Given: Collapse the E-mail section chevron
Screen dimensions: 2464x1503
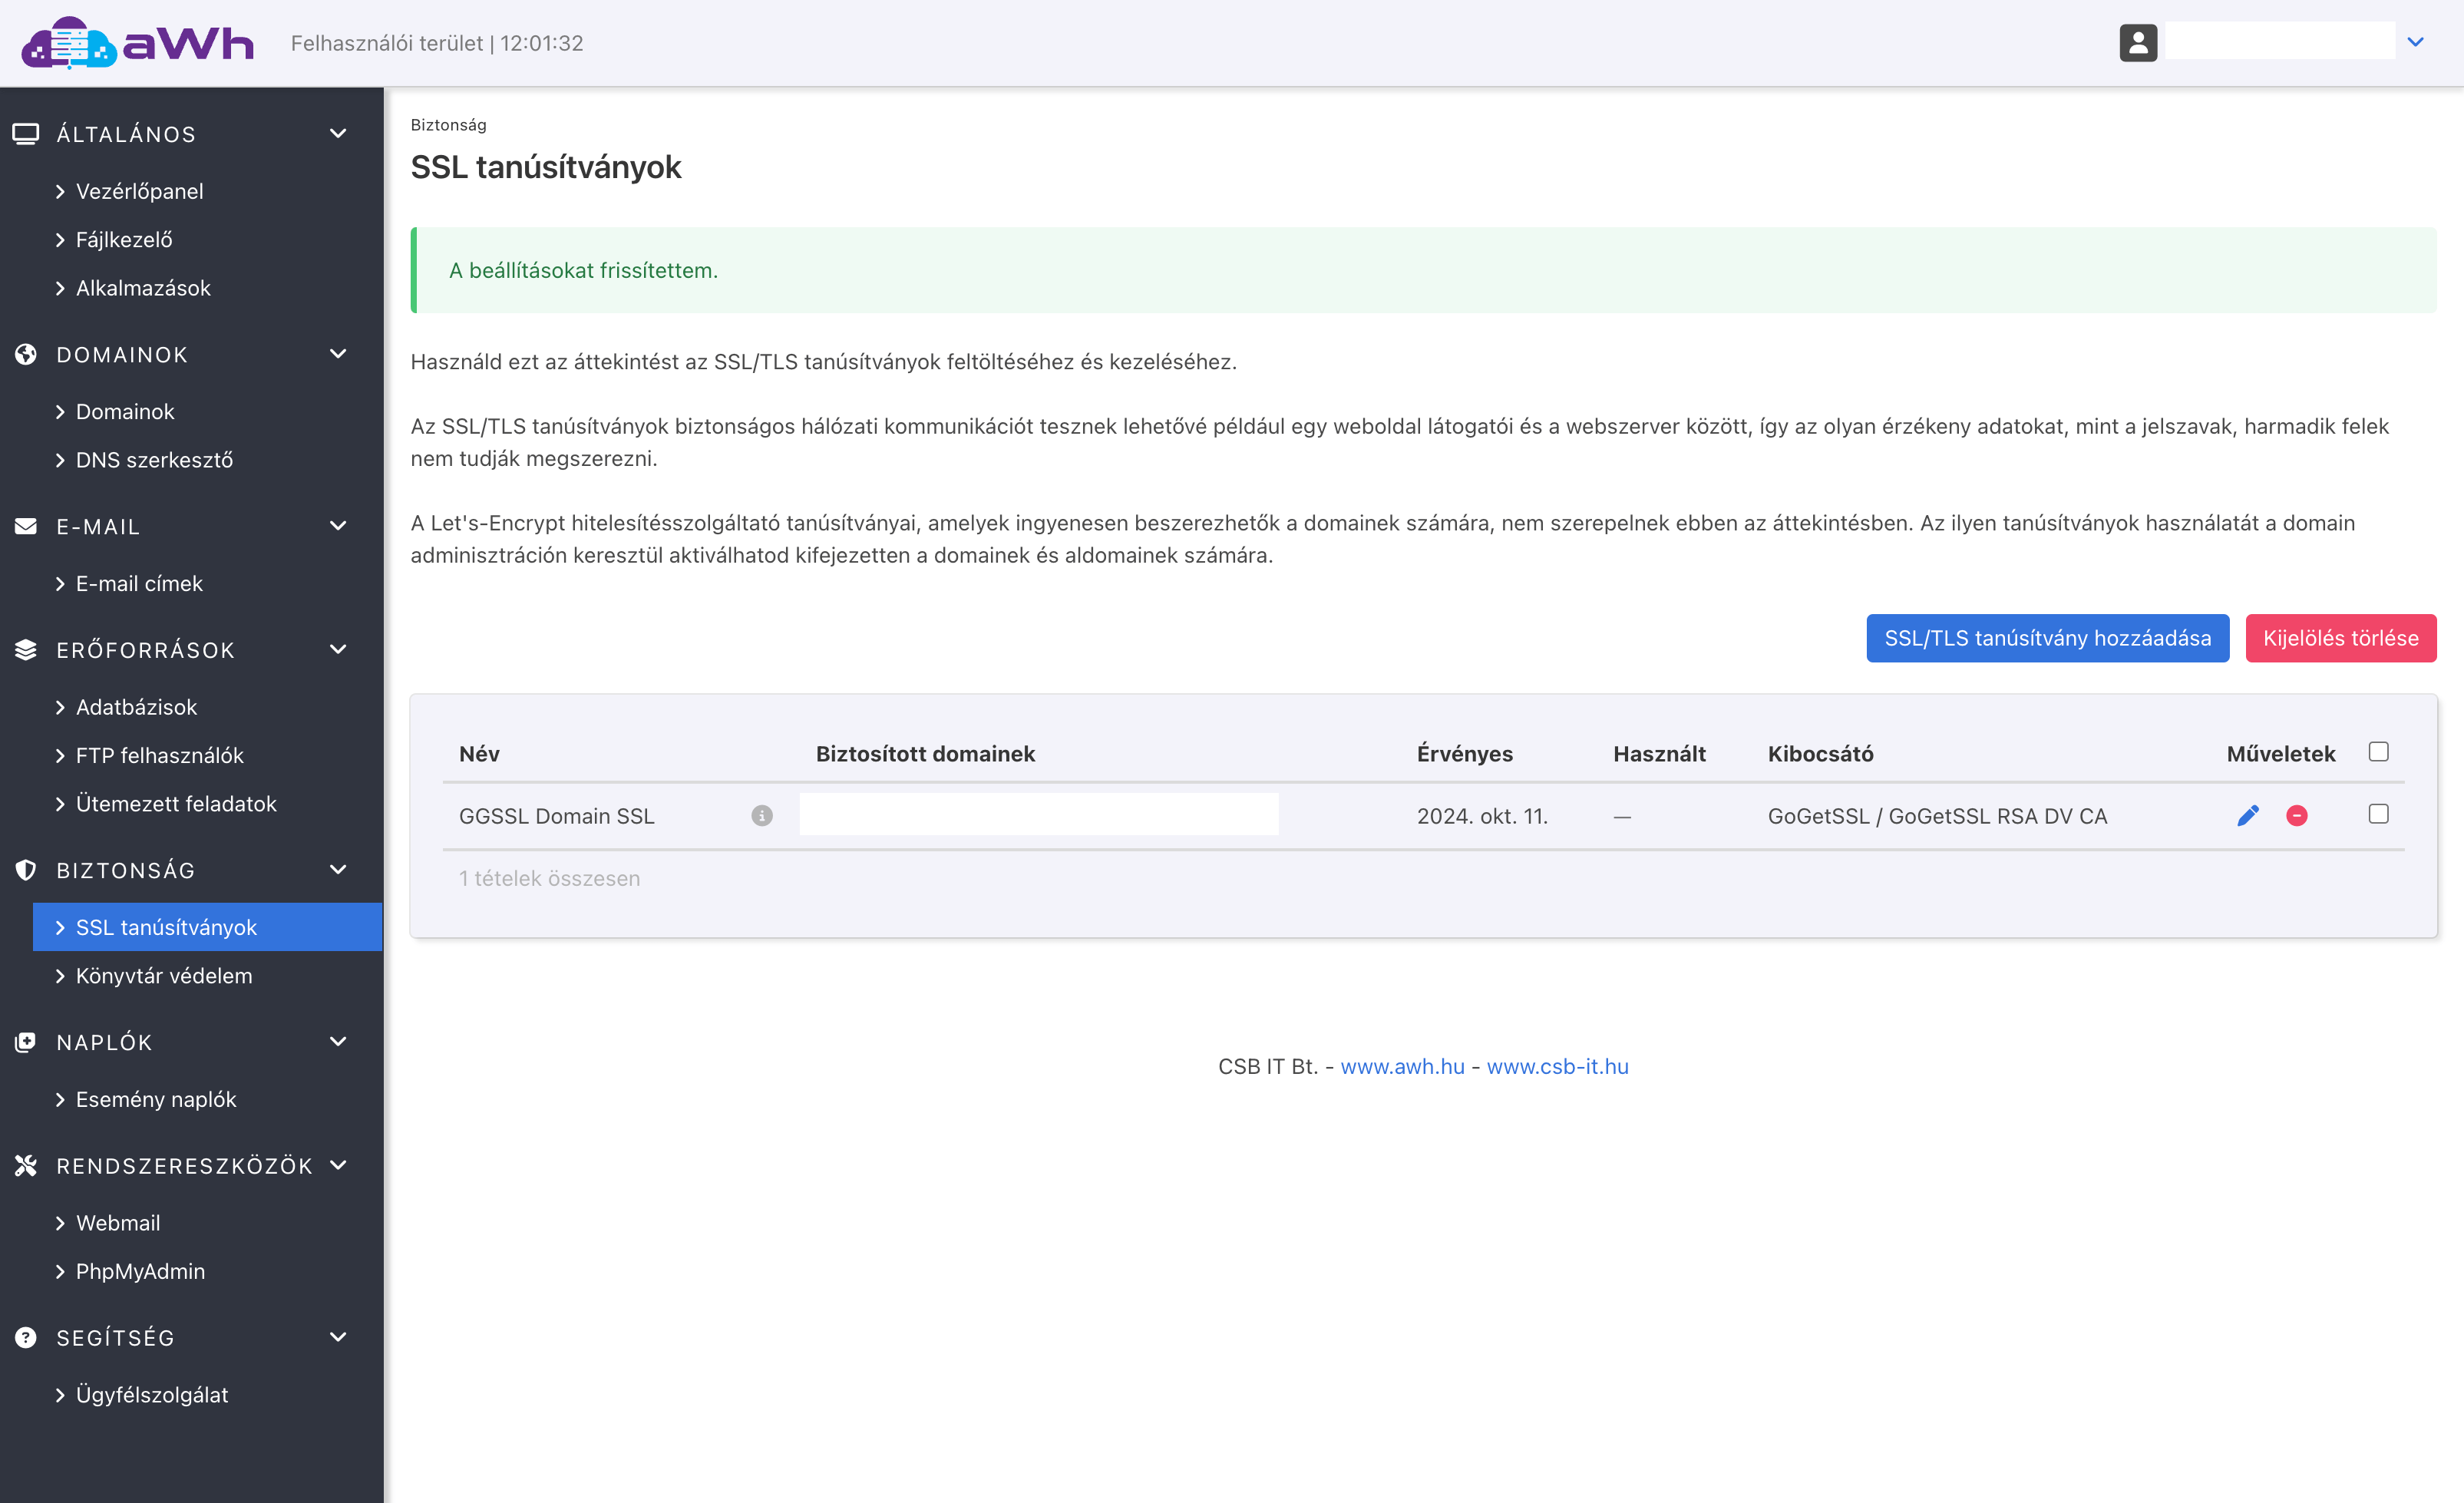Looking at the screenshot, I should click(x=338, y=526).
